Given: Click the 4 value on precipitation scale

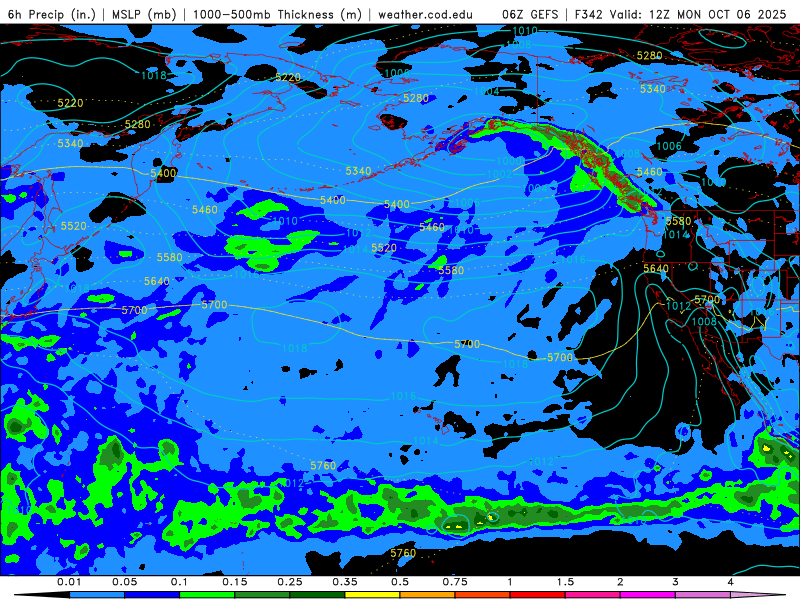Looking at the screenshot, I should pos(731,582).
